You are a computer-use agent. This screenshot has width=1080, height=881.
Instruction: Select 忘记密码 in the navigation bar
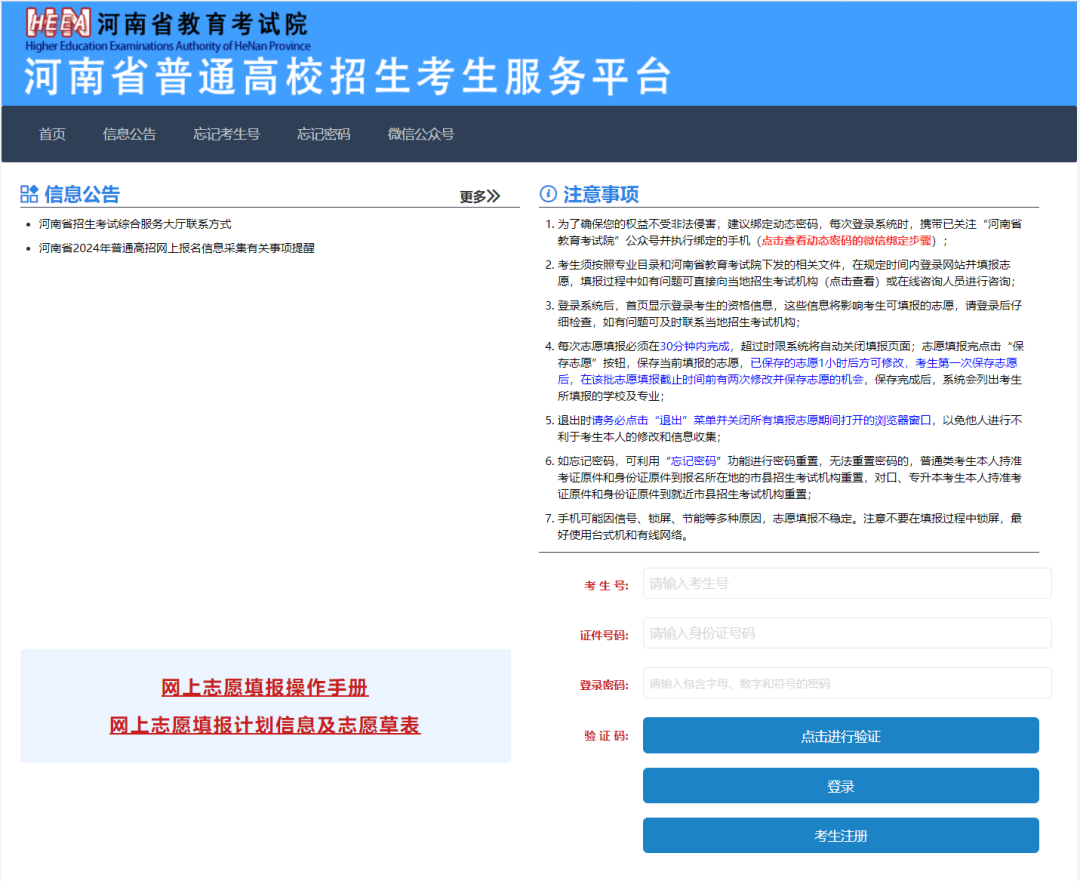click(x=324, y=134)
